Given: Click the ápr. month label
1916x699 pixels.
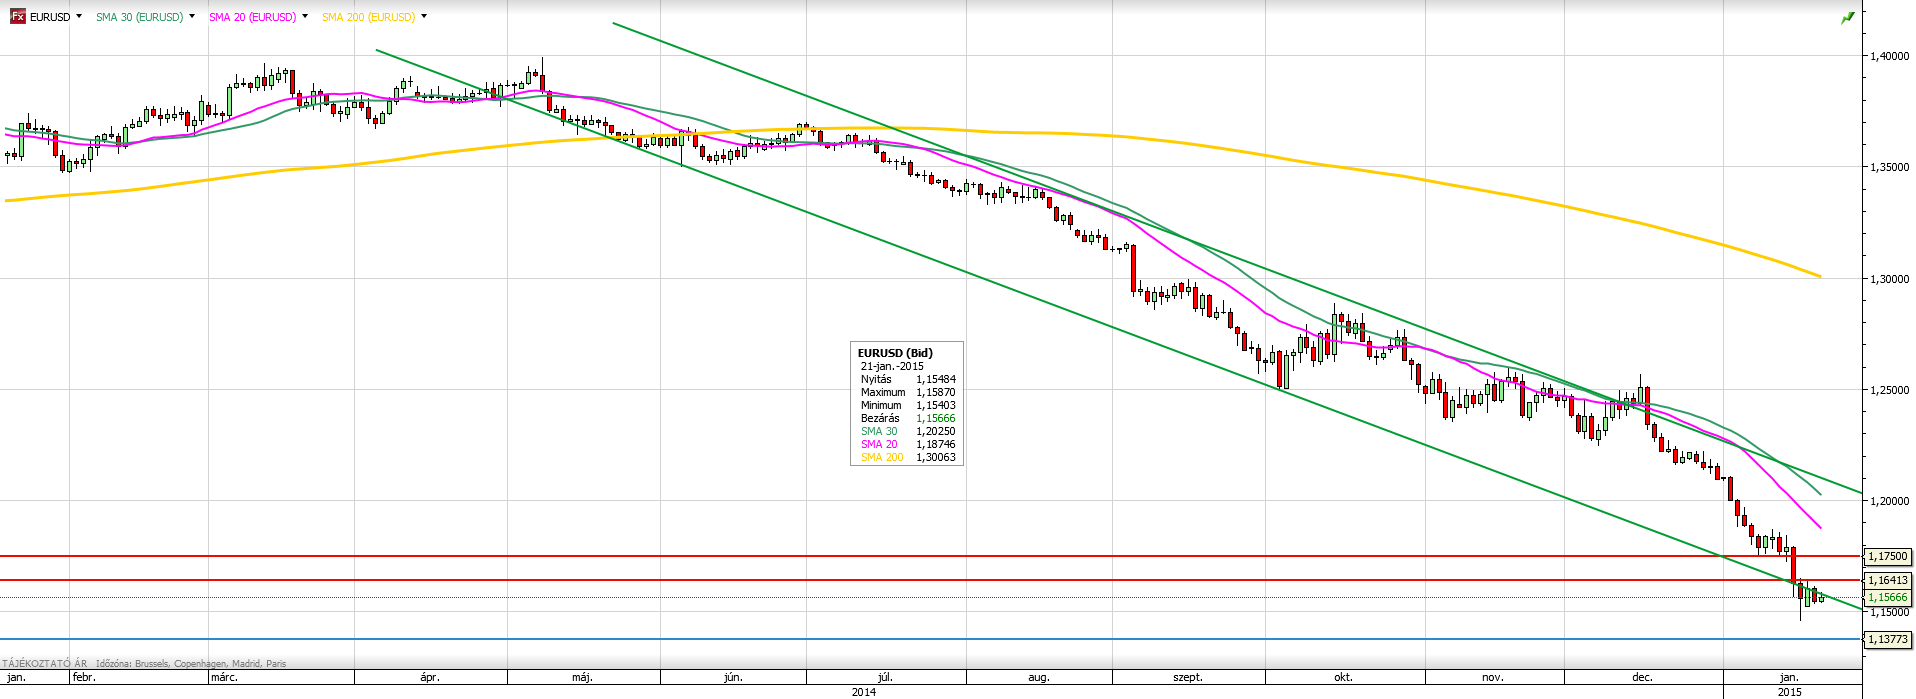Looking at the screenshot, I should click(430, 677).
